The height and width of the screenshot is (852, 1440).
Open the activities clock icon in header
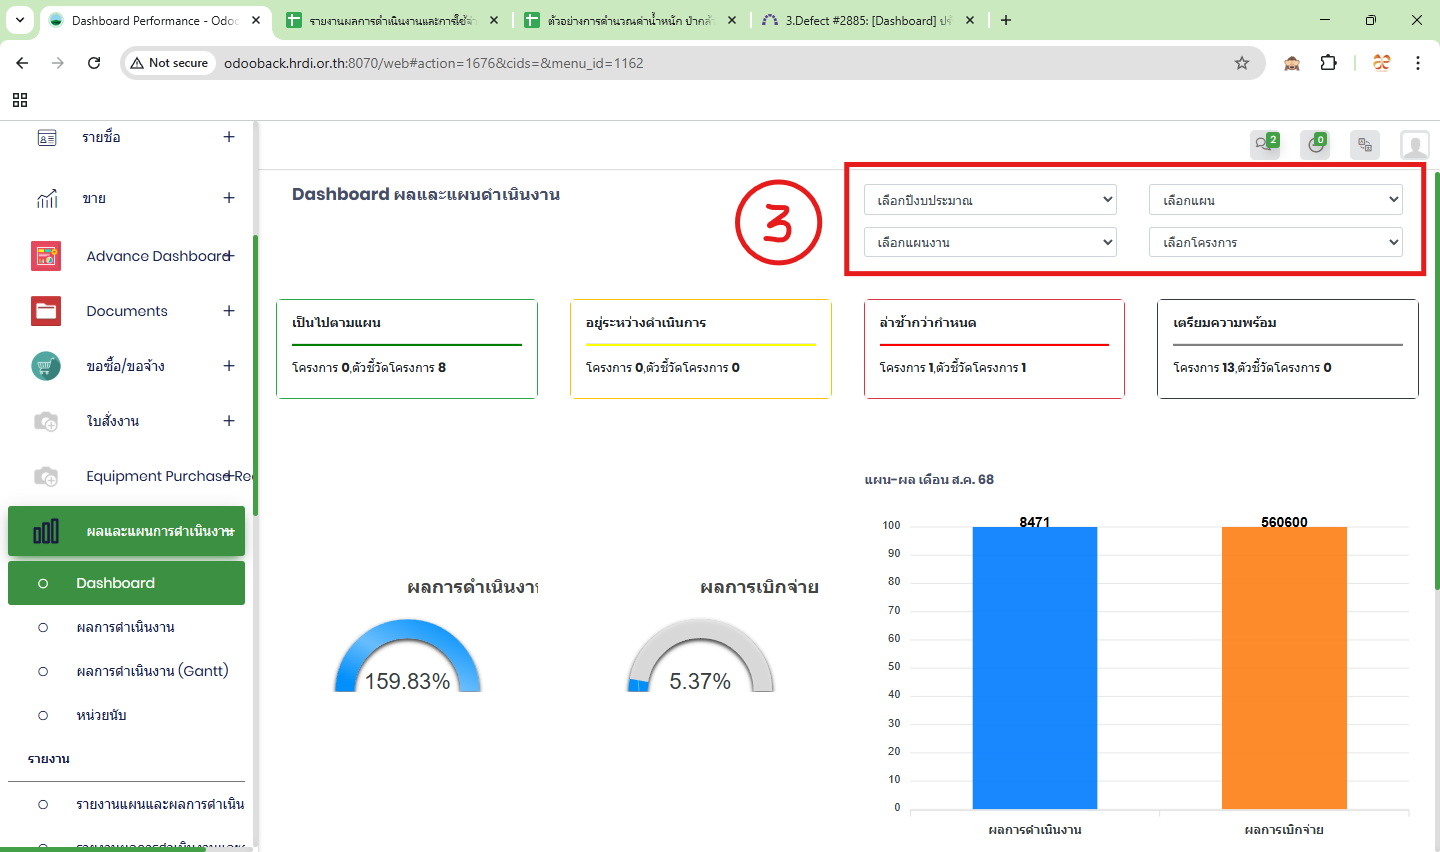coord(1315,145)
